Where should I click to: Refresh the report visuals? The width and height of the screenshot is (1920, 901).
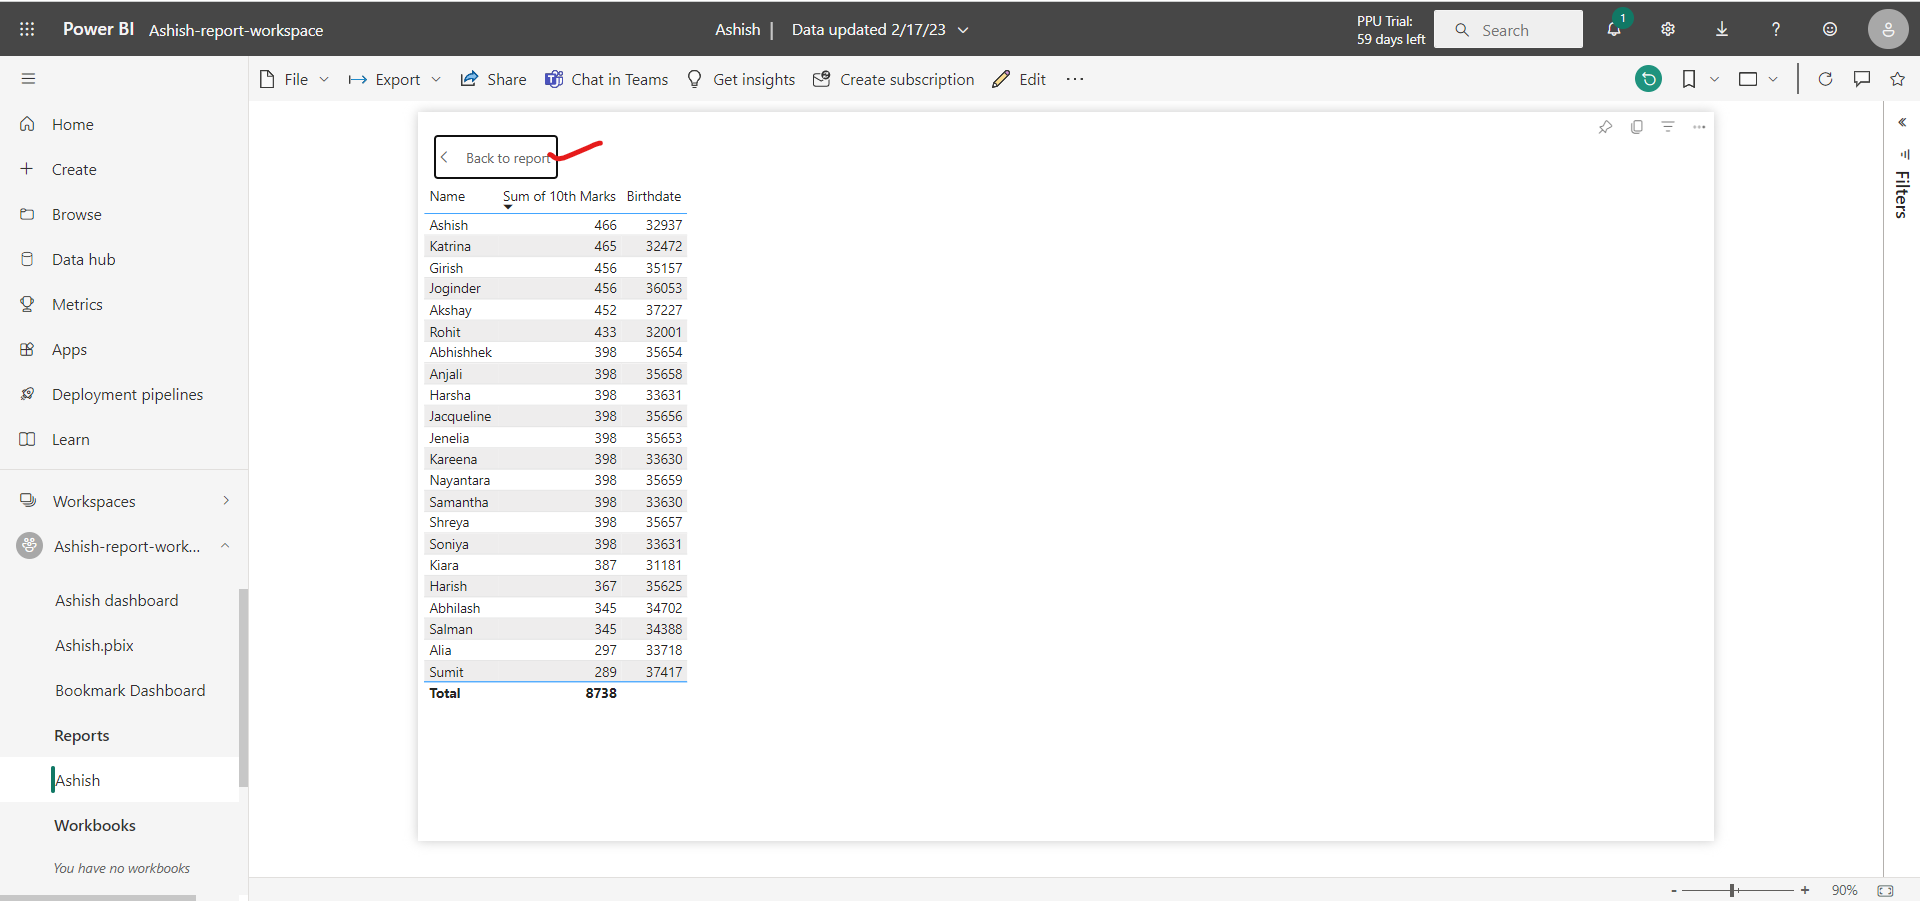coord(1826,79)
